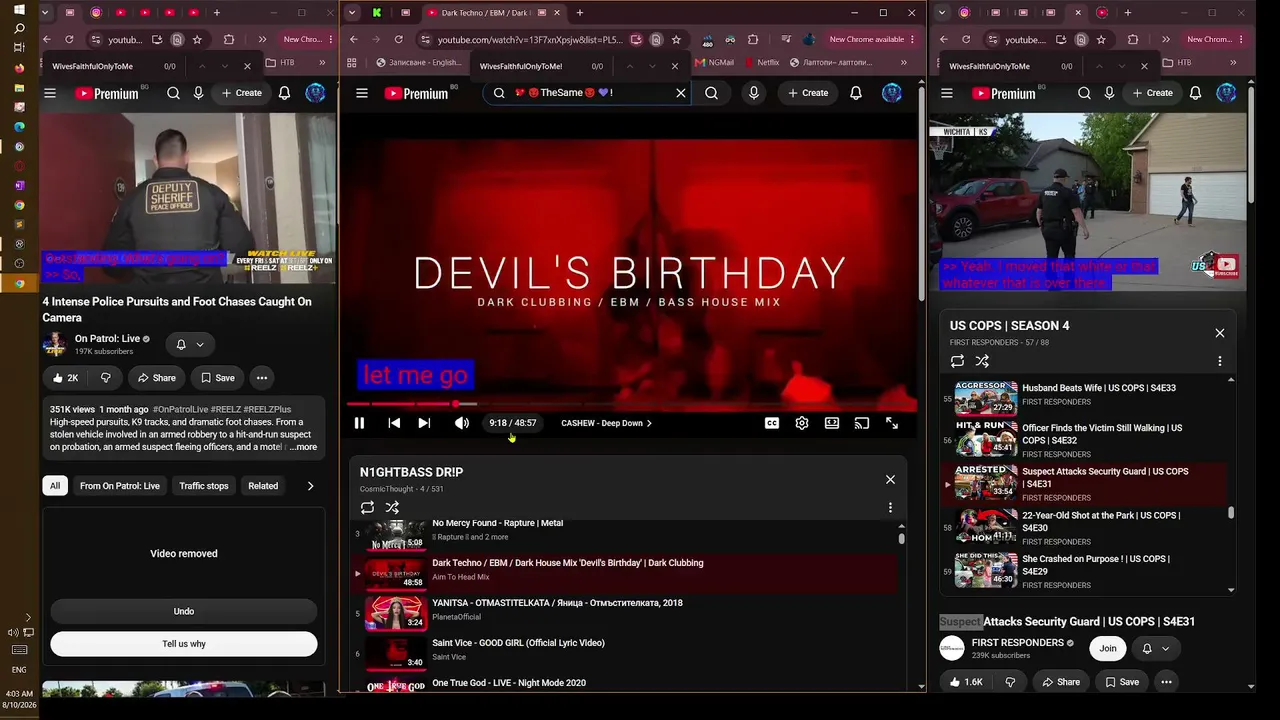Open N1GHTBASS DR!P playlist options menu

(x=890, y=507)
